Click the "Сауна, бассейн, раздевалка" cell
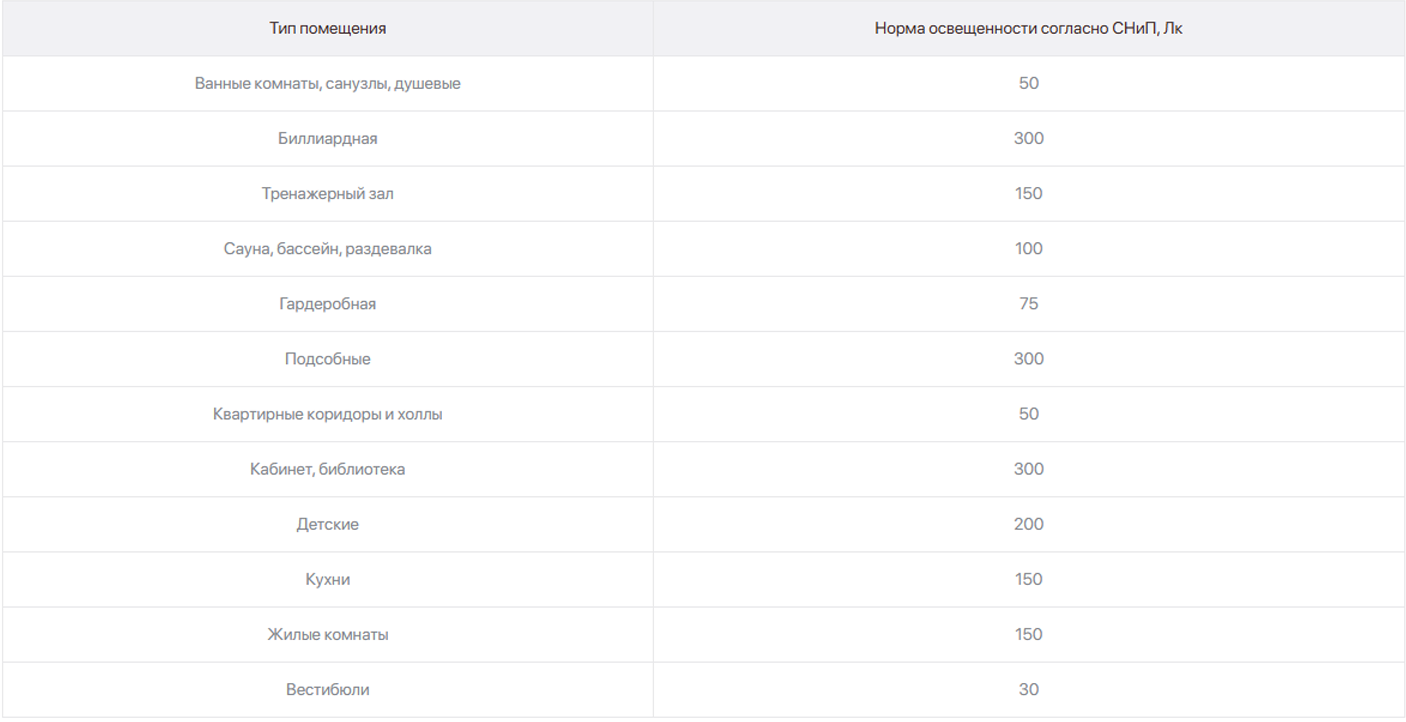This screenshot has height=722, width=1406. click(x=327, y=248)
